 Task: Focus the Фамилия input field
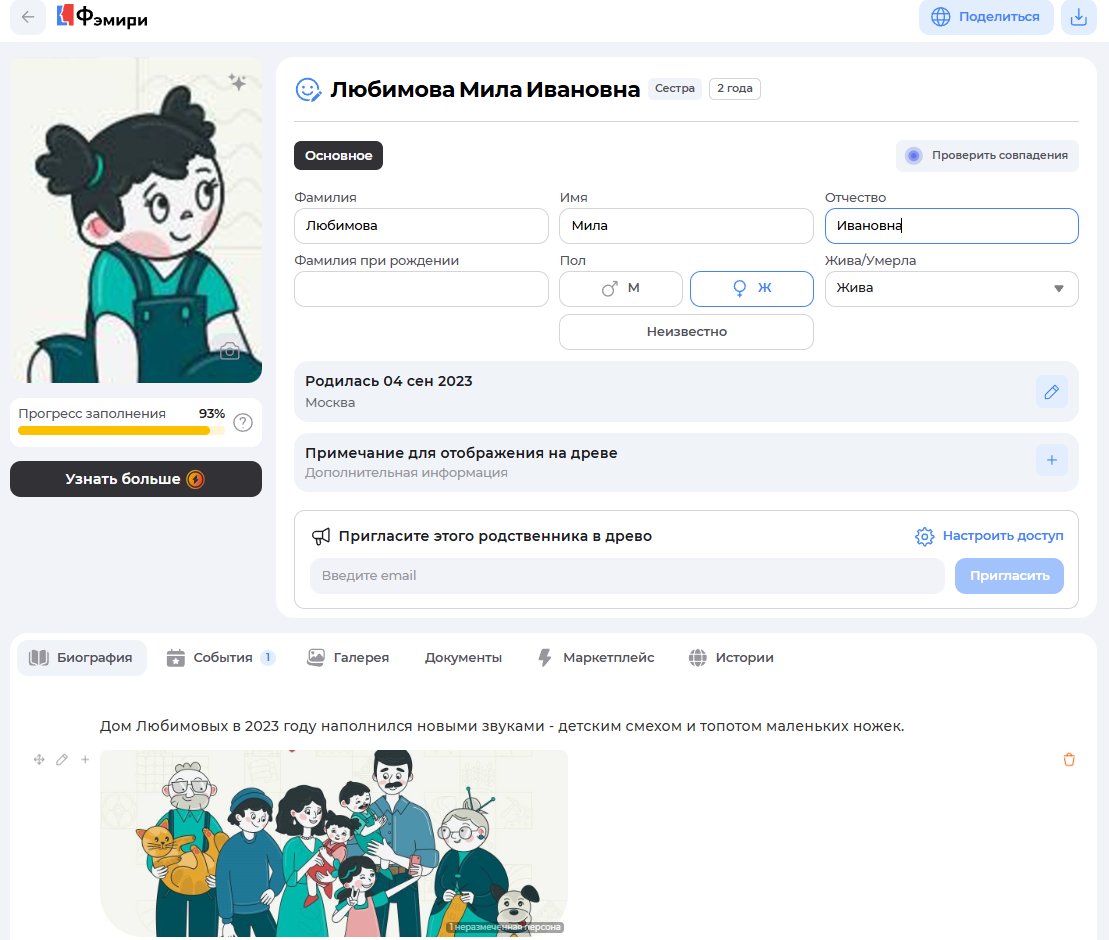click(421, 226)
